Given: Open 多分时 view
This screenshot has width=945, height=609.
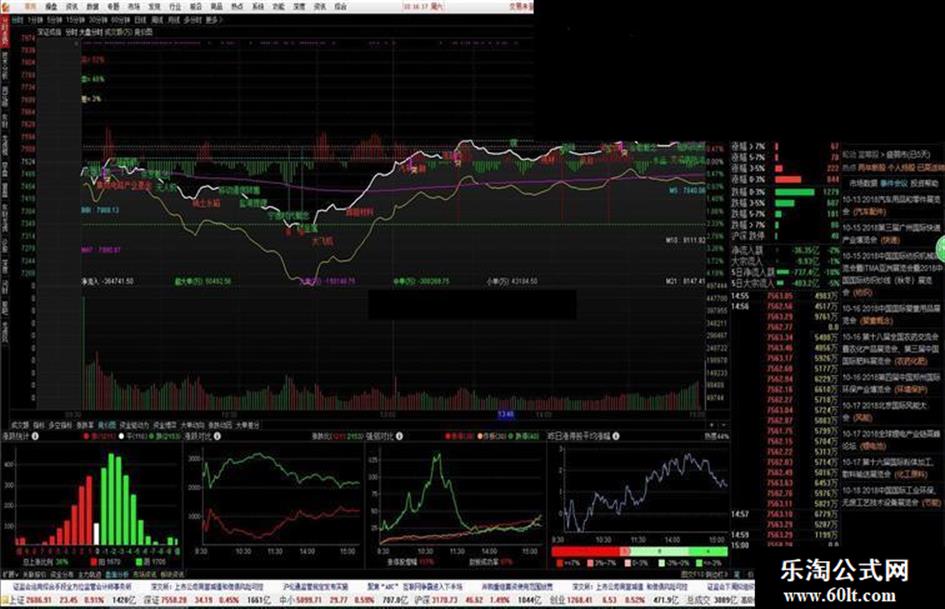Looking at the screenshot, I should (x=192, y=20).
